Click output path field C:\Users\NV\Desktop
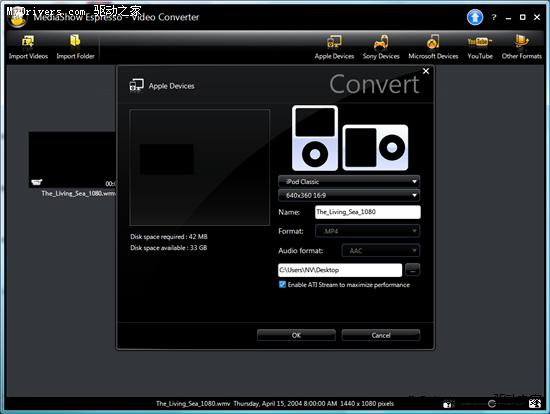 click(340, 270)
